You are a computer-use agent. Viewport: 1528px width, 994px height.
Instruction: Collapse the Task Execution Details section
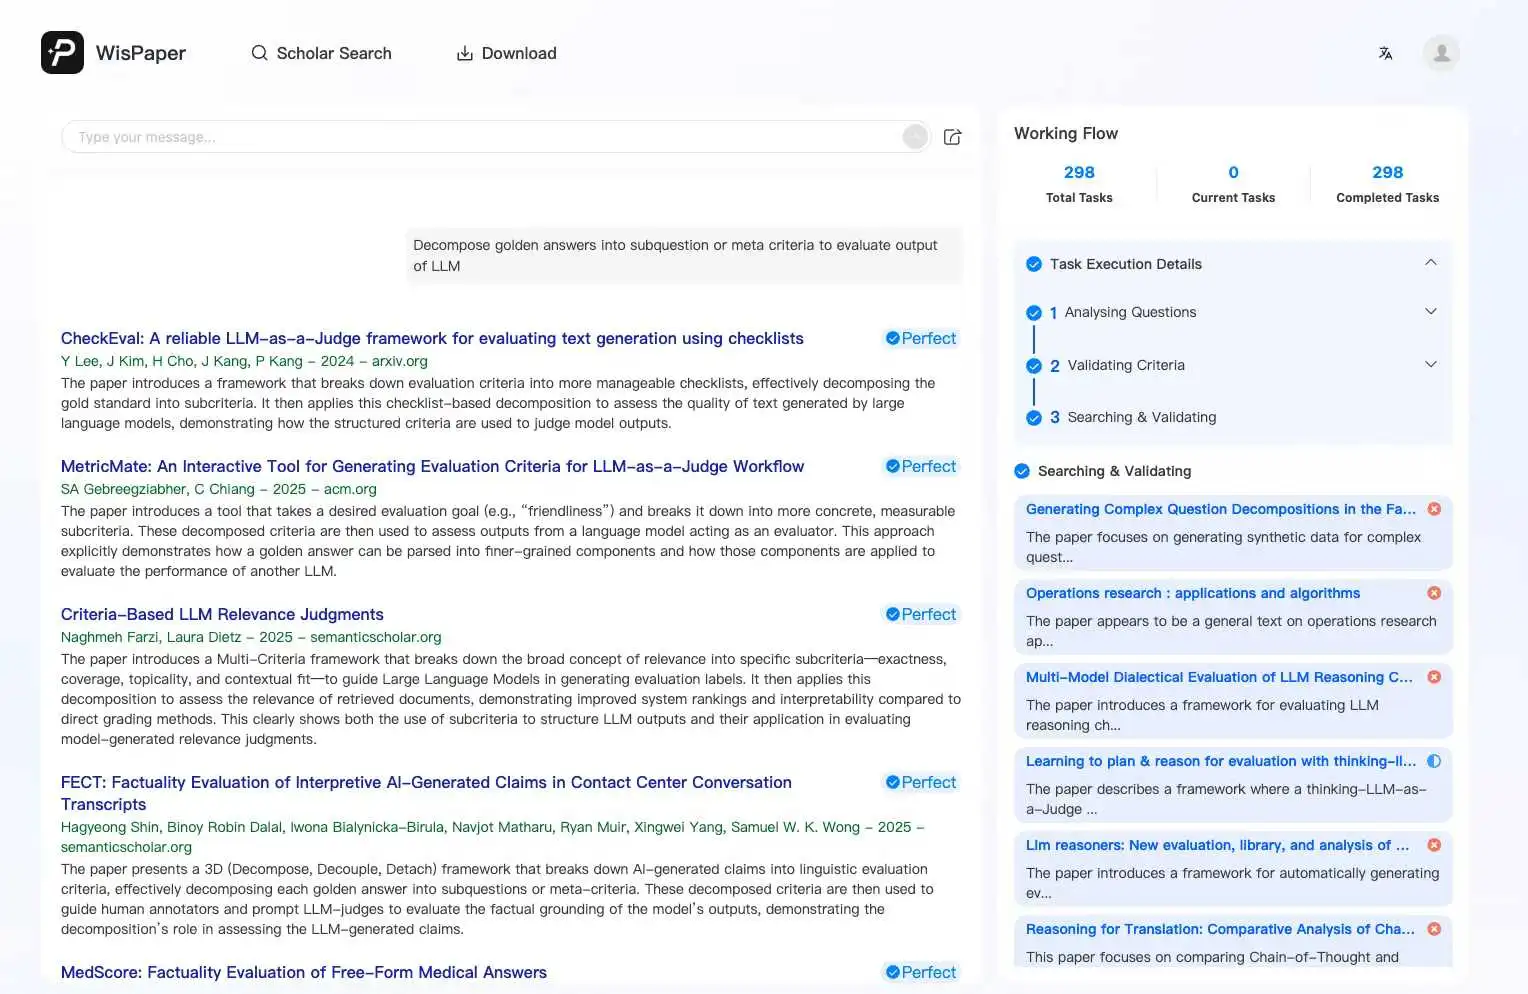1431,263
